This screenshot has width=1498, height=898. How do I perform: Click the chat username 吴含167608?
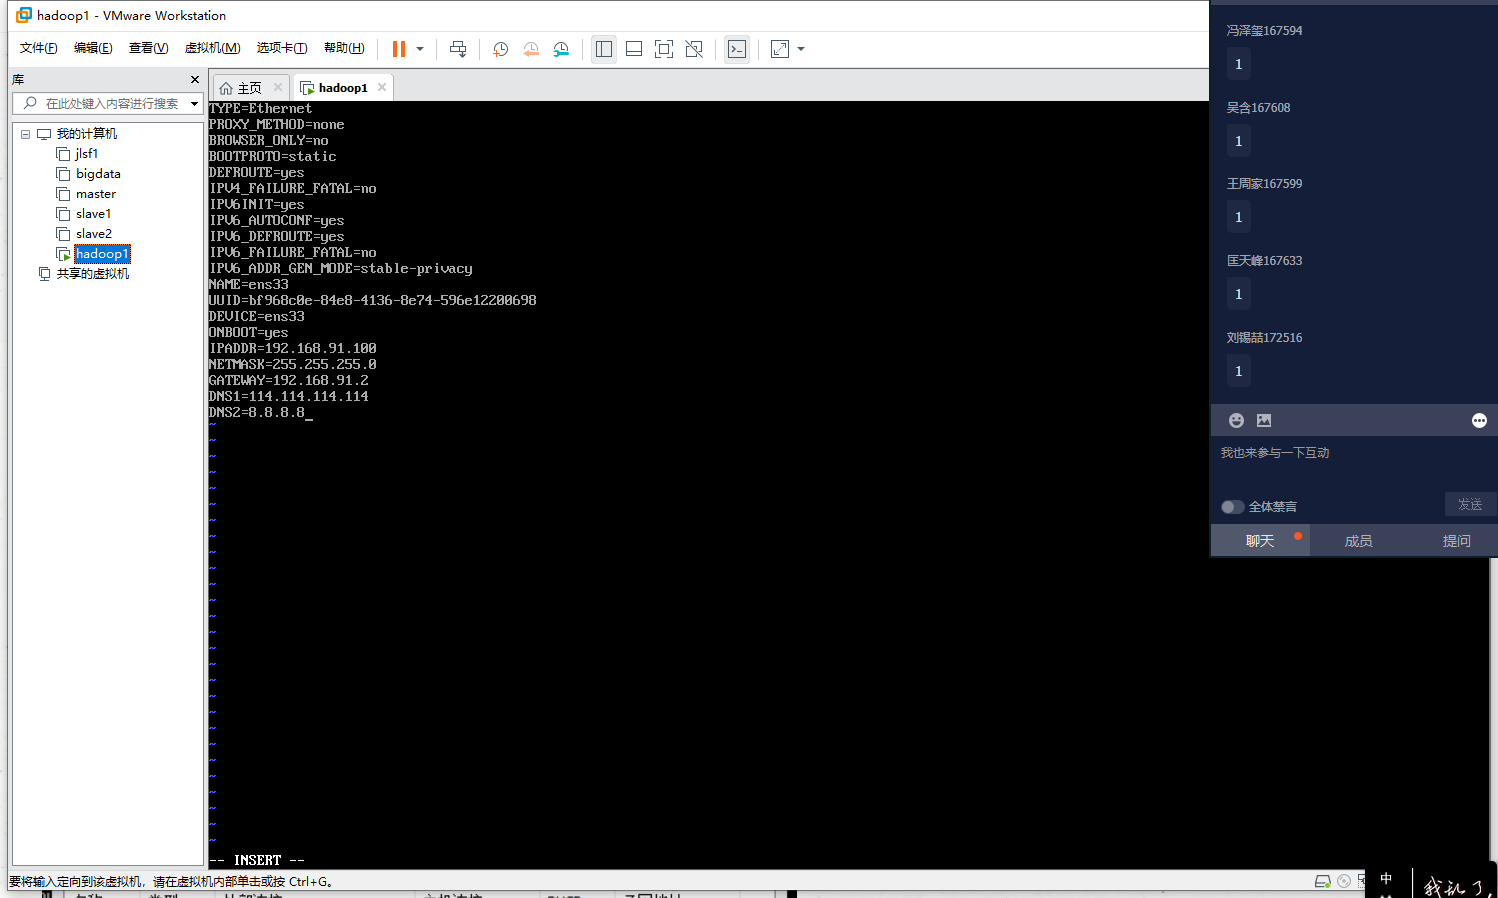point(1258,108)
